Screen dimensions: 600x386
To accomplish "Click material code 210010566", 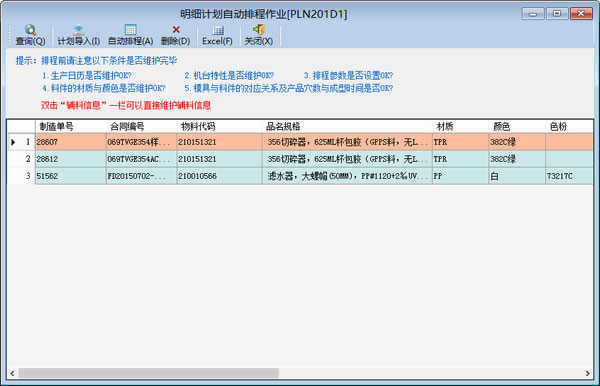I will [x=219, y=176].
